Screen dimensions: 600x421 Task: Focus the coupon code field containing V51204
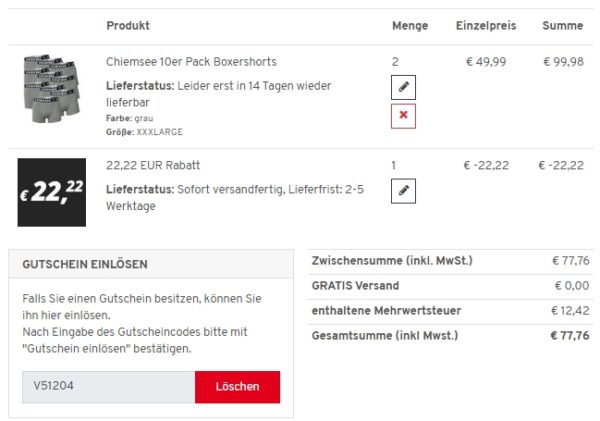click(108, 387)
